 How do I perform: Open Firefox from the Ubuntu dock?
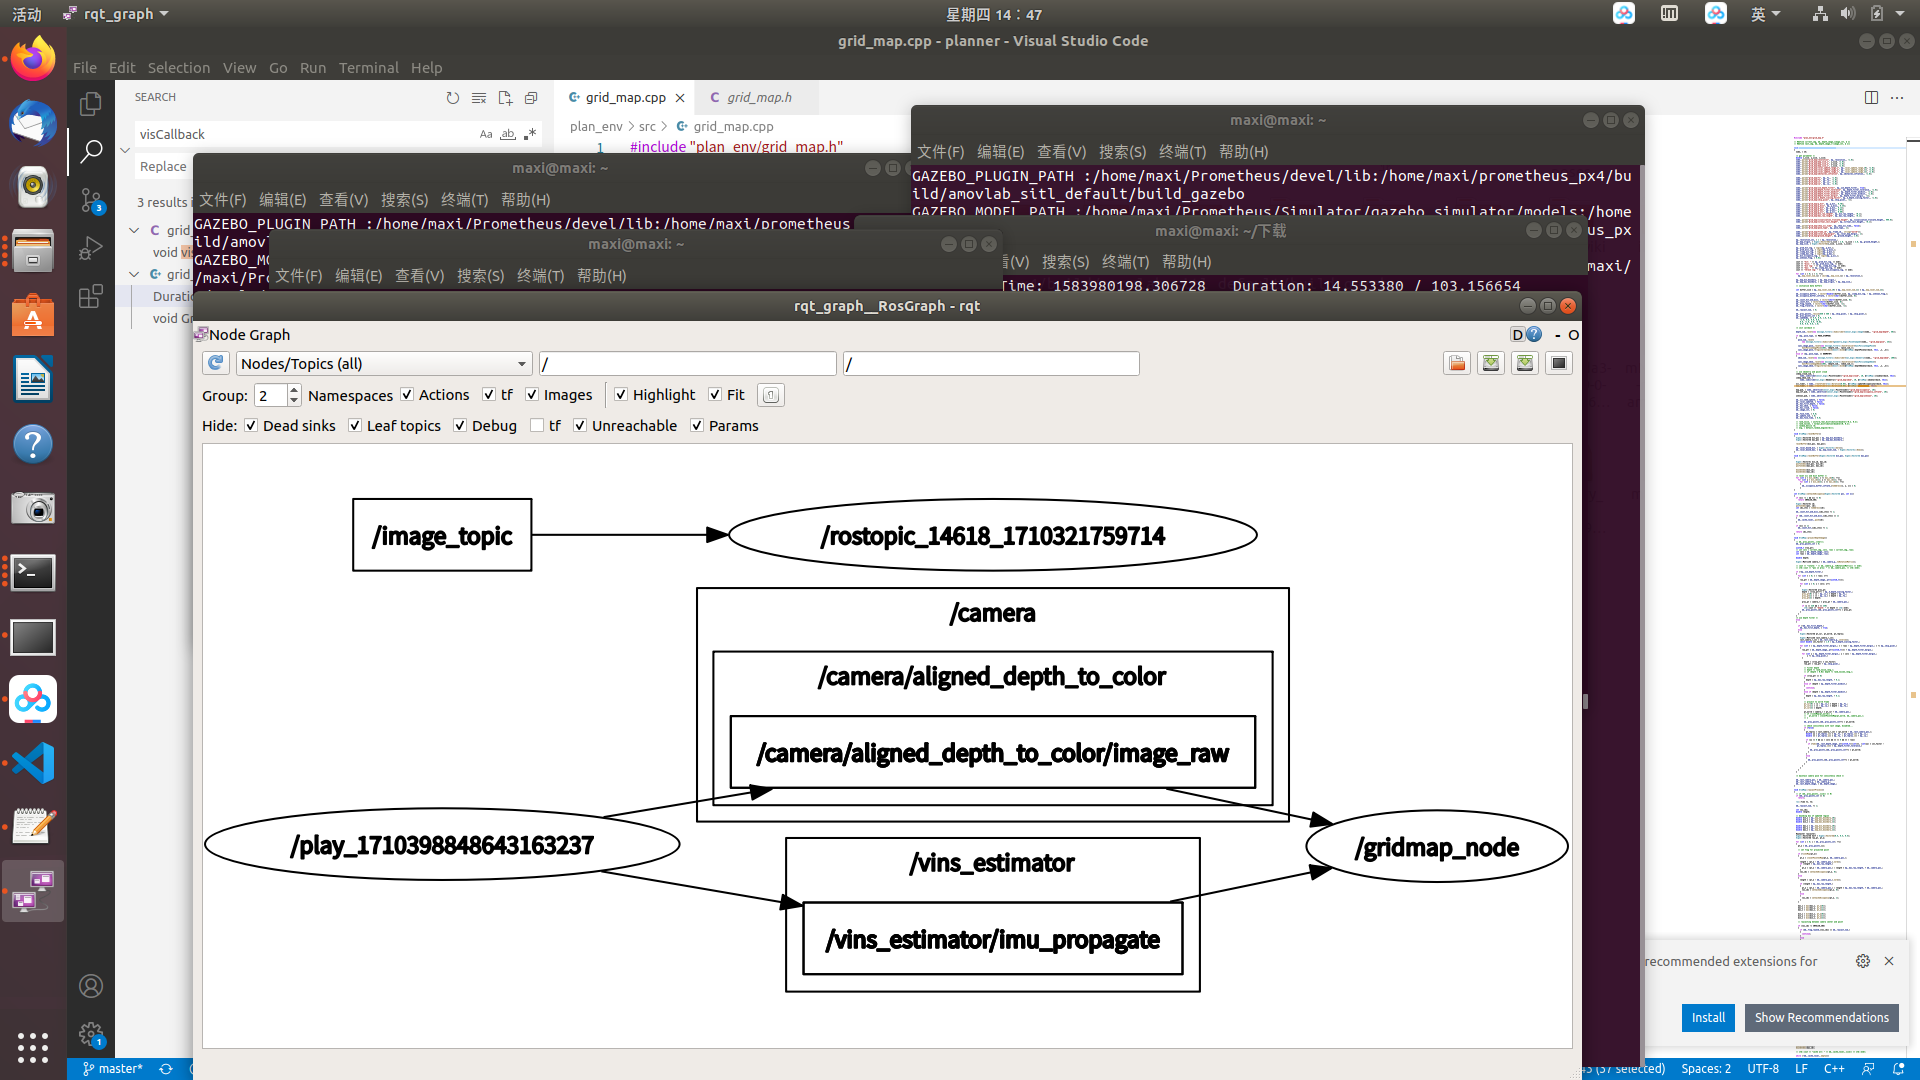(x=33, y=60)
